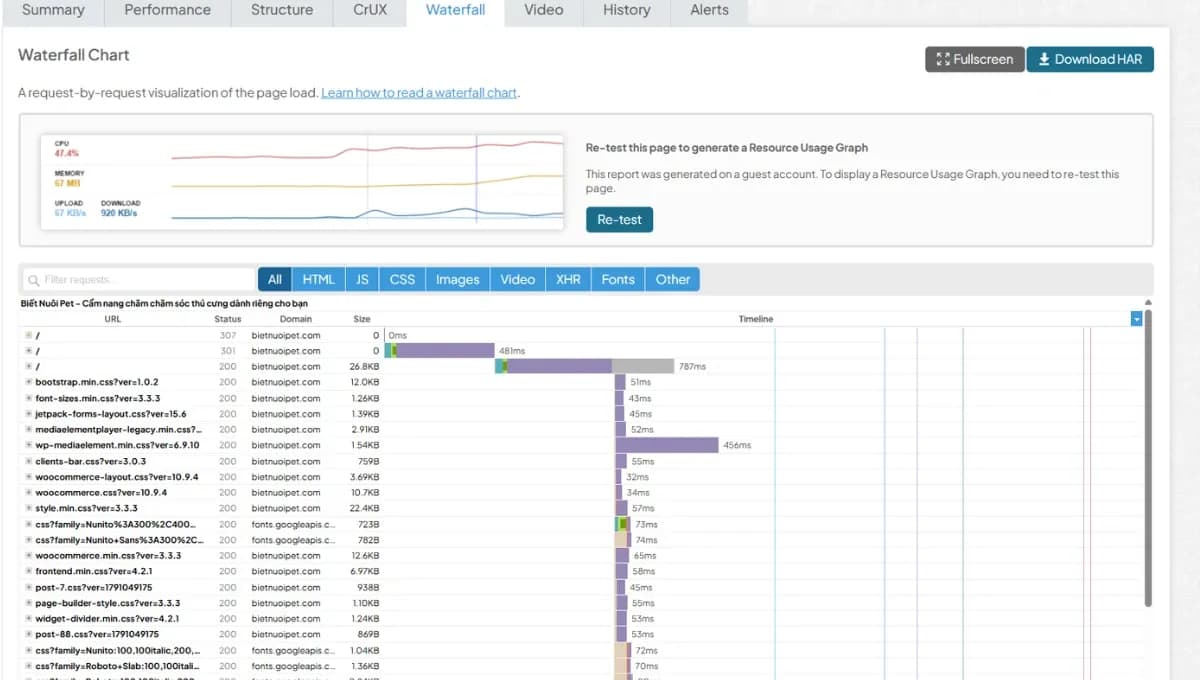Viewport: 1200px width, 680px height.
Task: Click the 787ms timeline bar
Action: point(585,367)
